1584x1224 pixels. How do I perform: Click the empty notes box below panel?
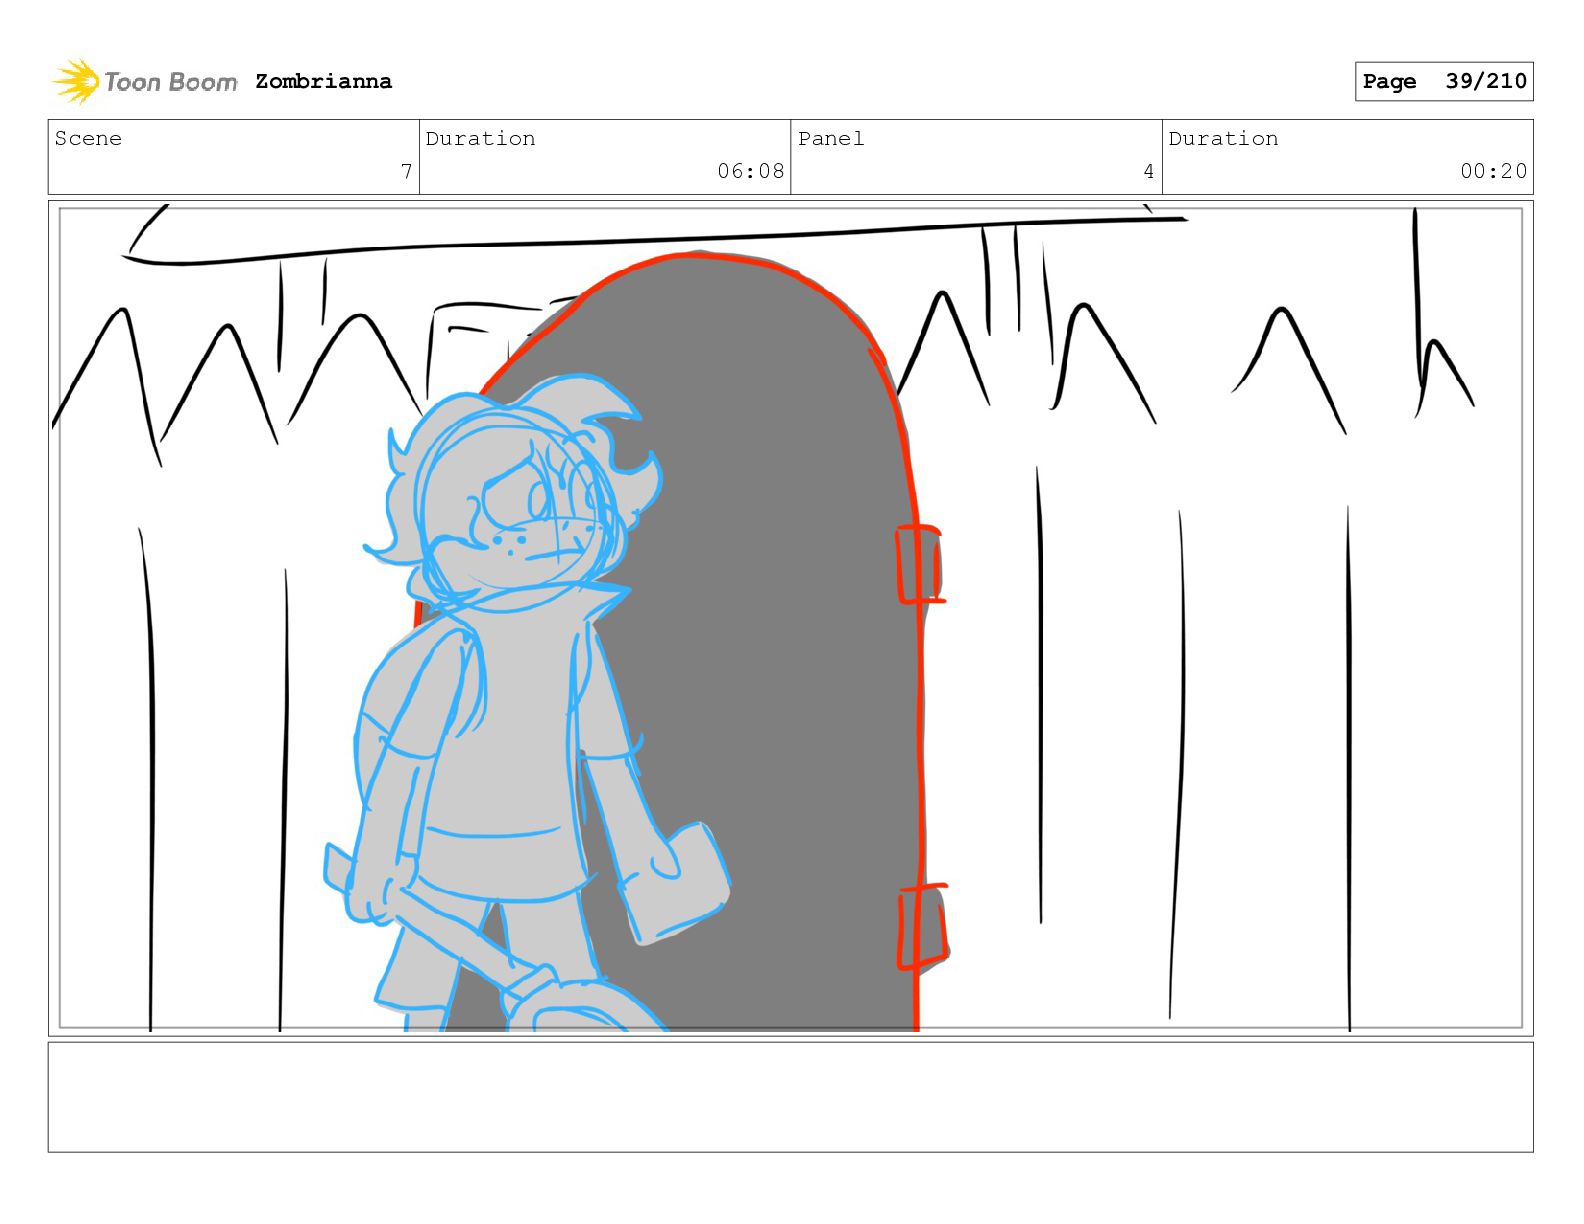pos(790,1097)
